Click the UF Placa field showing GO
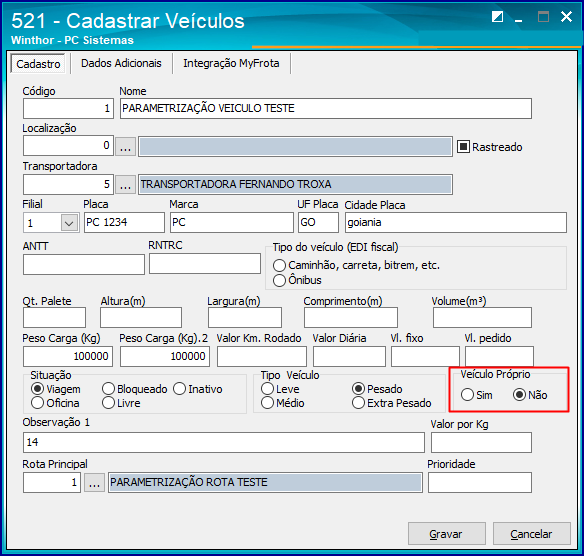 tap(318, 222)
